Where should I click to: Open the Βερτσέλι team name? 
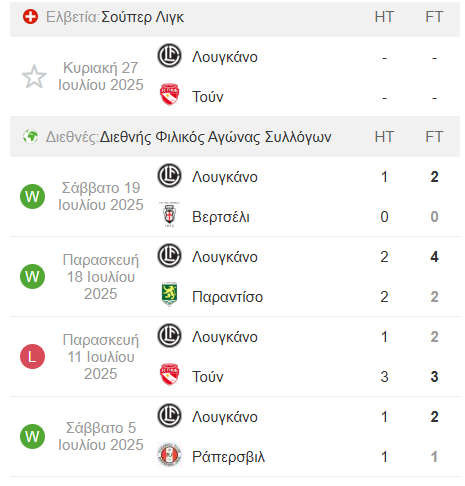pos(221,217)
